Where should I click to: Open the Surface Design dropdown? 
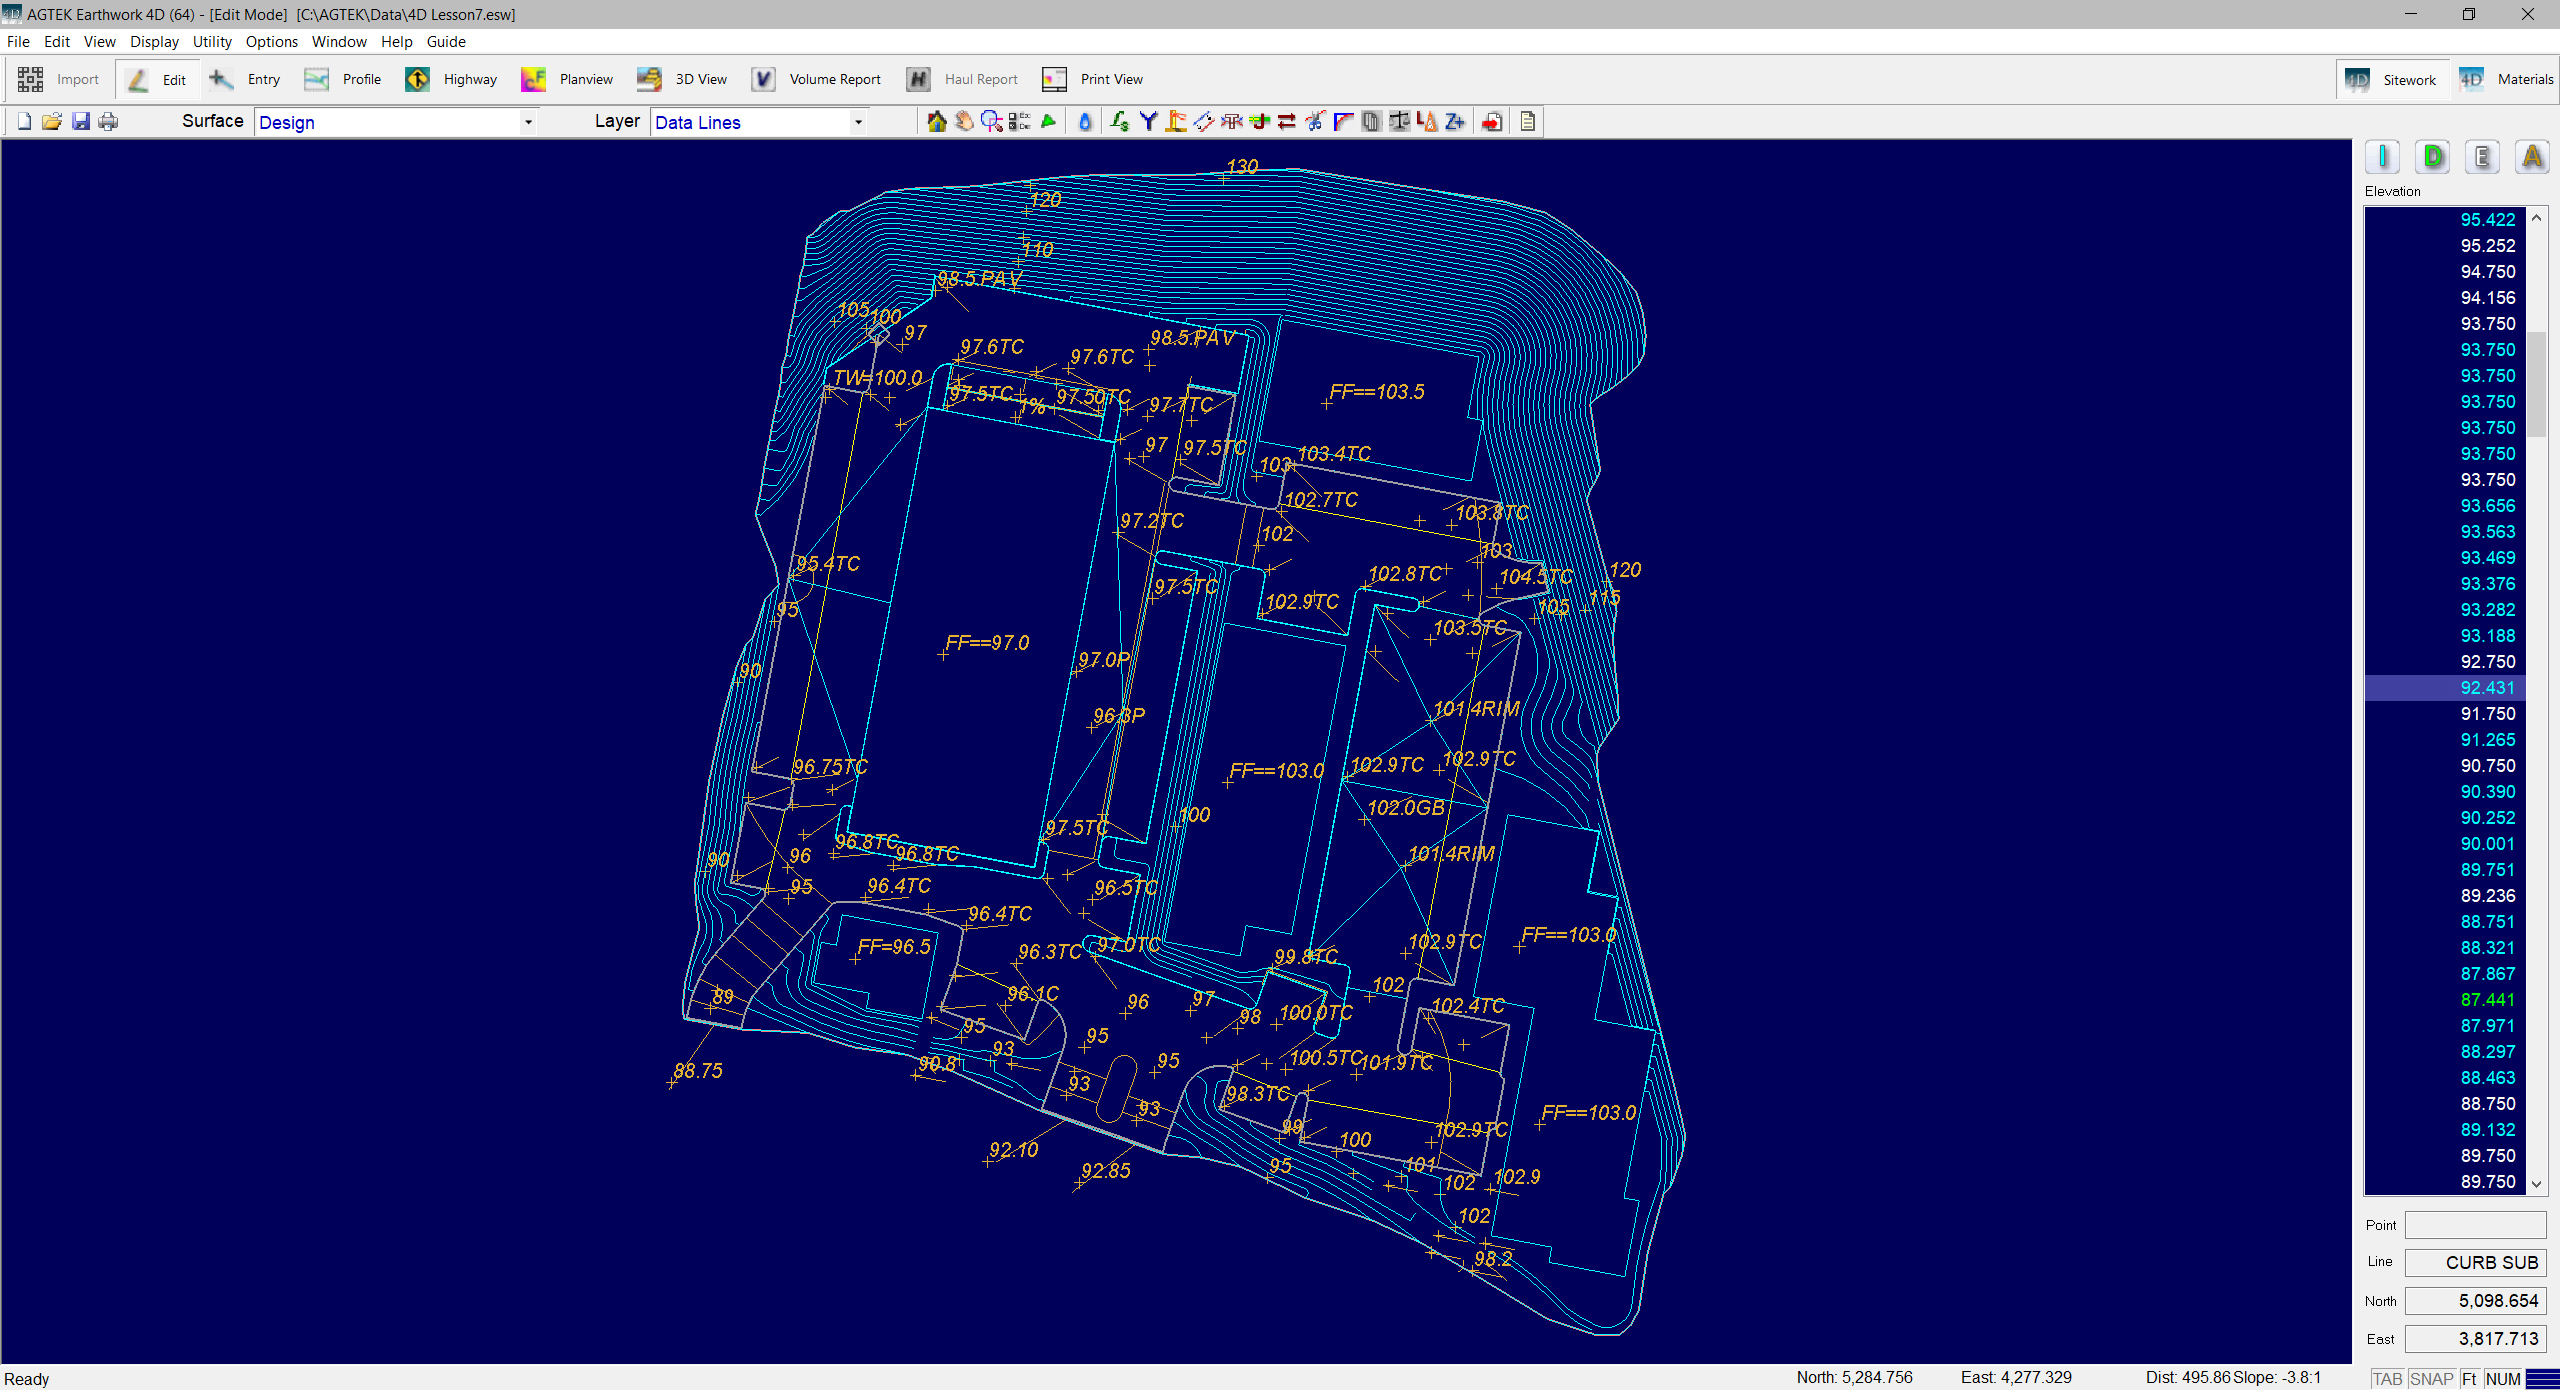point(528,123)
